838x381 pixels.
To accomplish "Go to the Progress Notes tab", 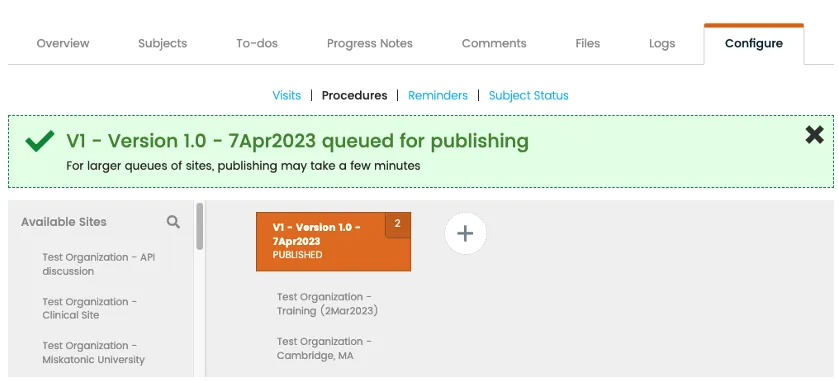I will 370,43.
